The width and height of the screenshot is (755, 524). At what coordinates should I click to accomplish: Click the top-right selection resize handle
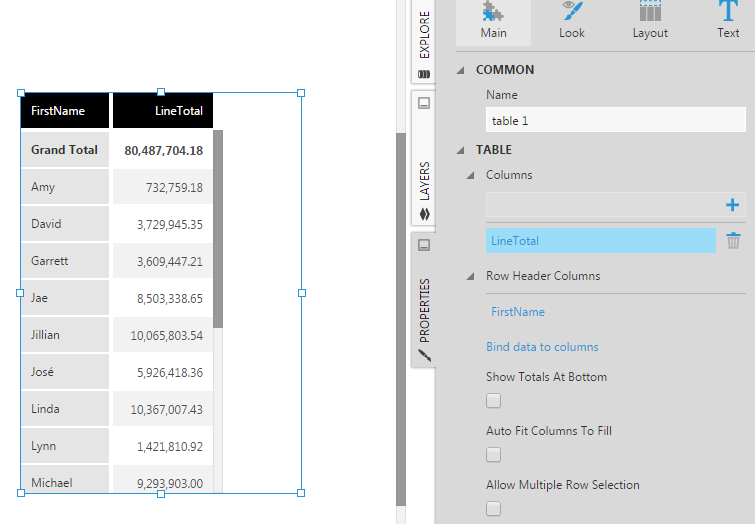pyautogui.click(x=301, y=93)
